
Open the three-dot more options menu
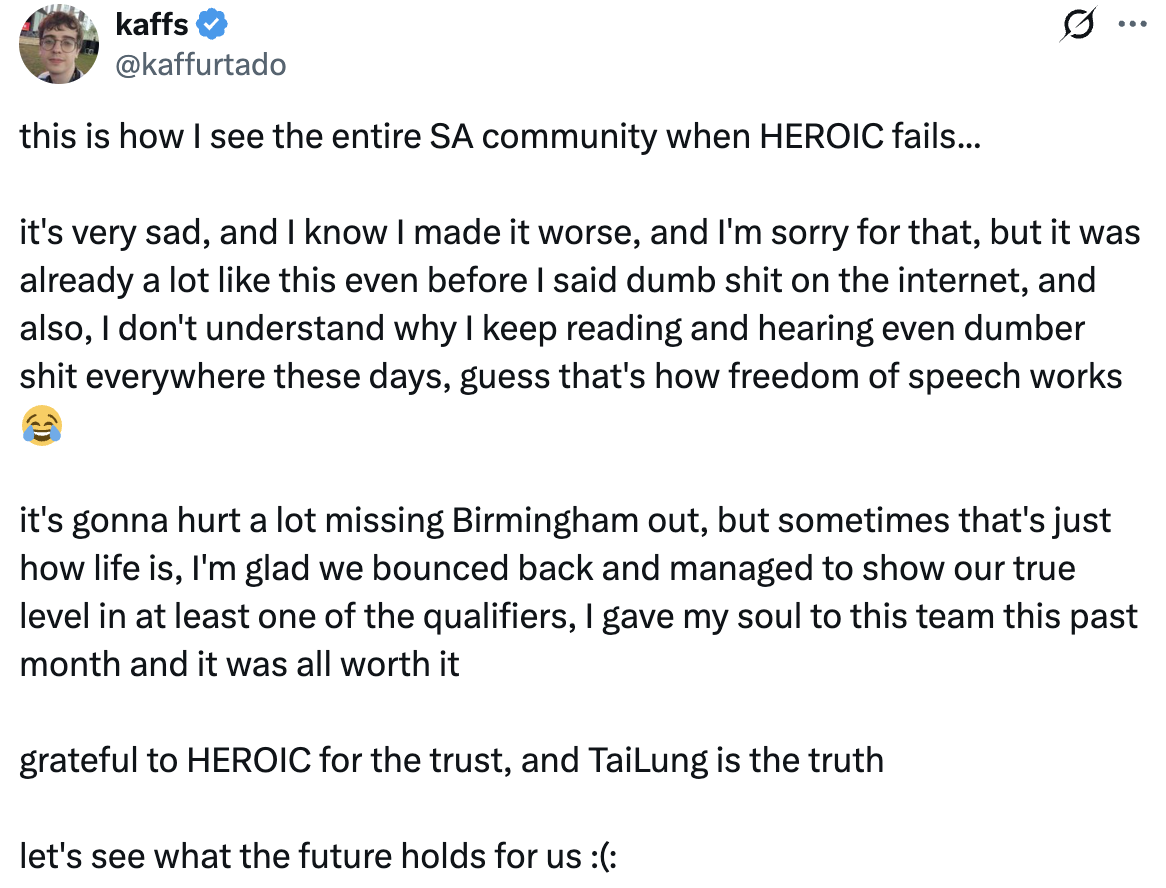pyautogui.click(x=1132, y=23)
